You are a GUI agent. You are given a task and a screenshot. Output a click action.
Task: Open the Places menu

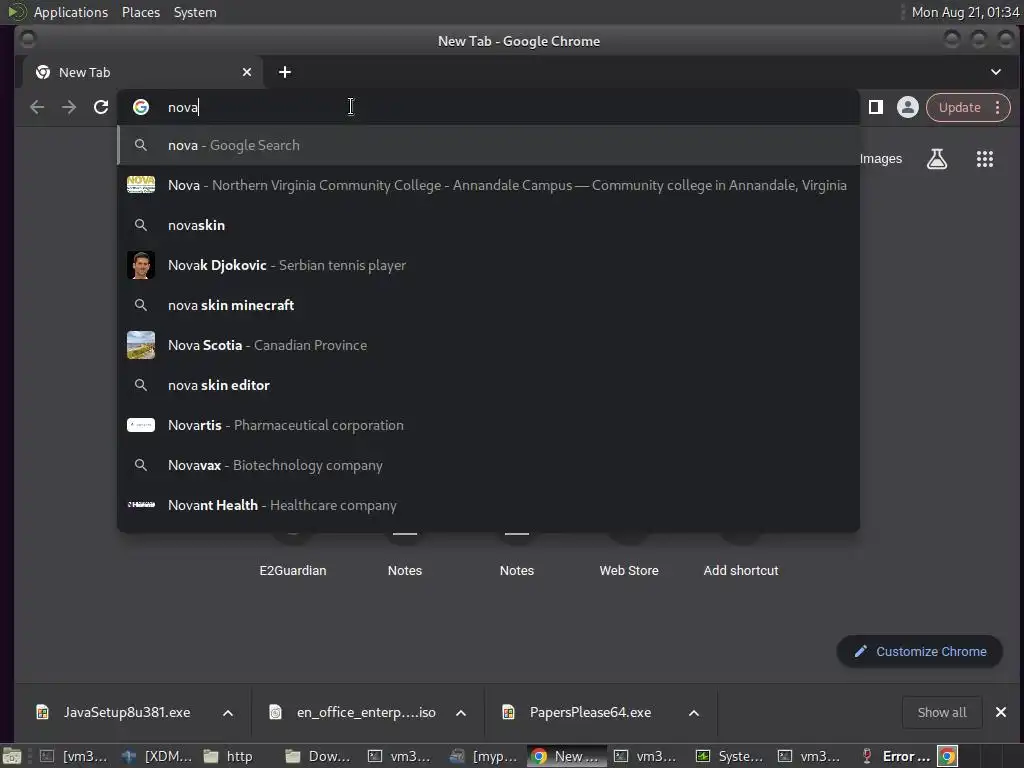141,12
